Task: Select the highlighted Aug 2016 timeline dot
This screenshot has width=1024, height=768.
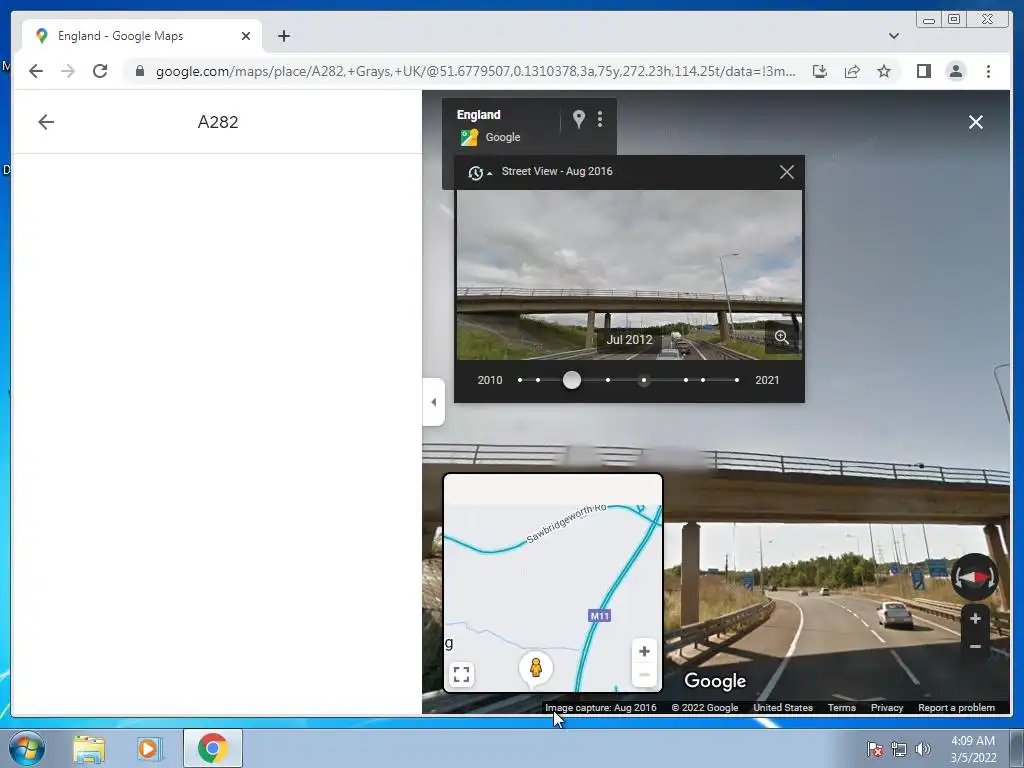Action: (644, 380)
